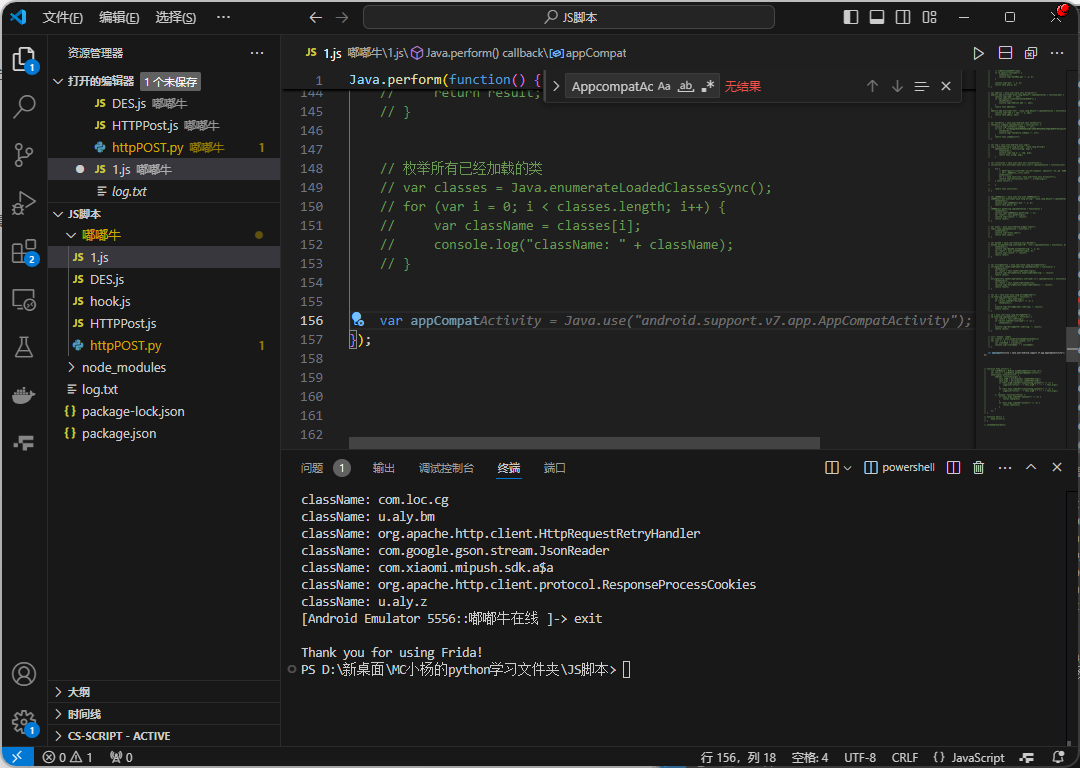Kill terminal with the trash icon
This screenshot has height=768, width=1080.
pyautogui.click(x=979, y=467)
